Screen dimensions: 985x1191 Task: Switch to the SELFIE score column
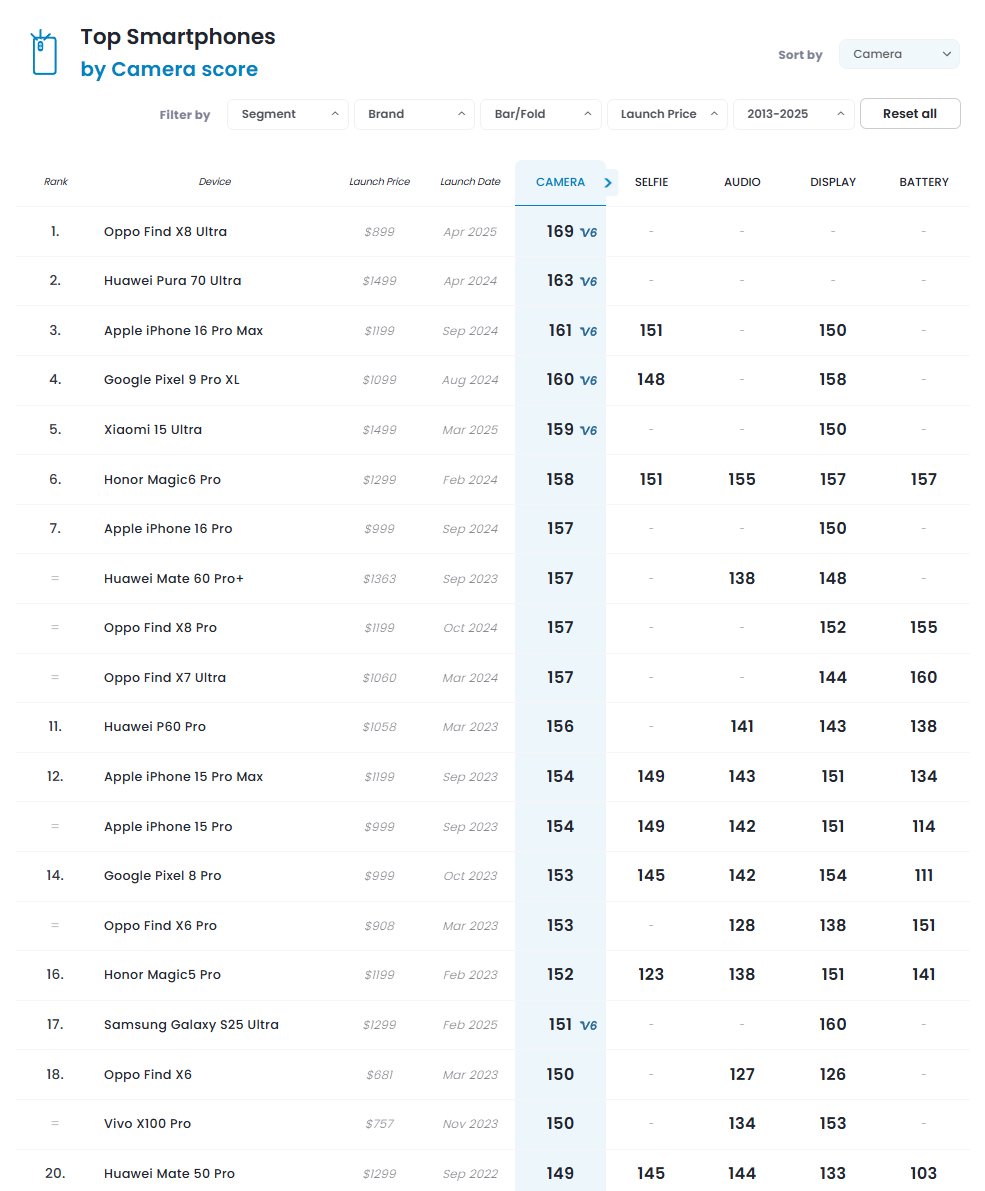point(652,182)
